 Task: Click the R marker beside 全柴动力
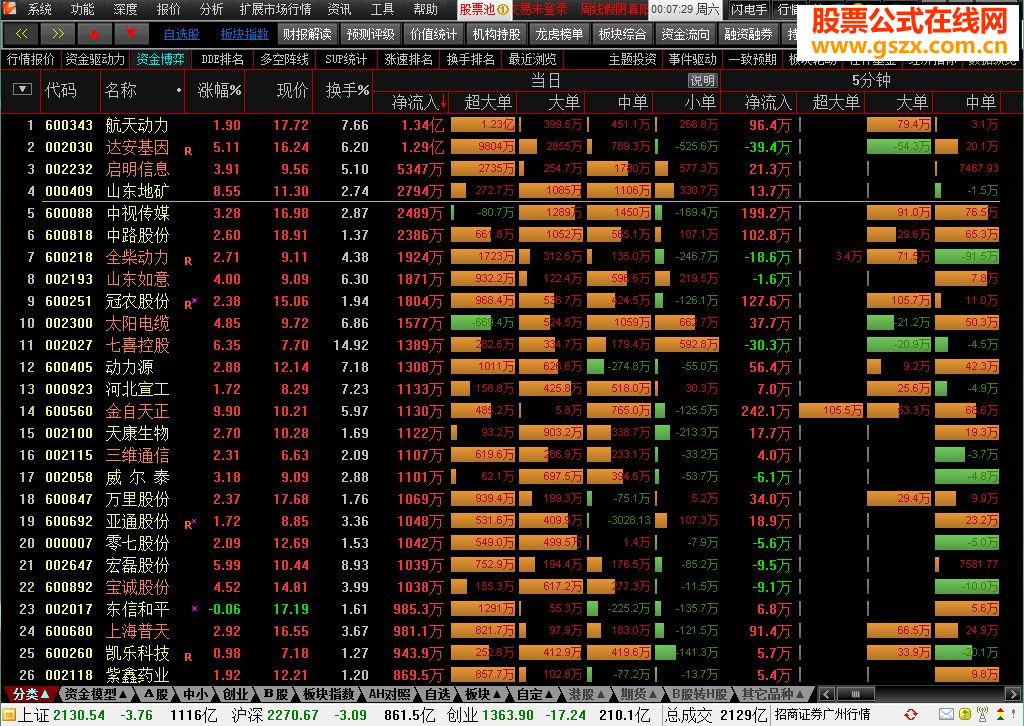[x=188, y=260]
